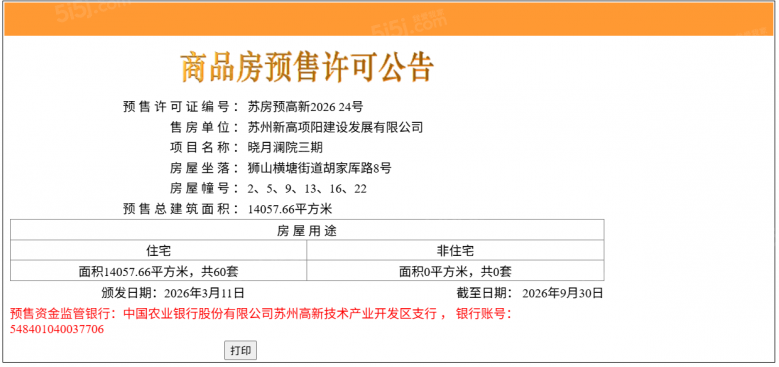Click the 截至日期 label
The height and width of the screenshot is (367, 779).
484,293
